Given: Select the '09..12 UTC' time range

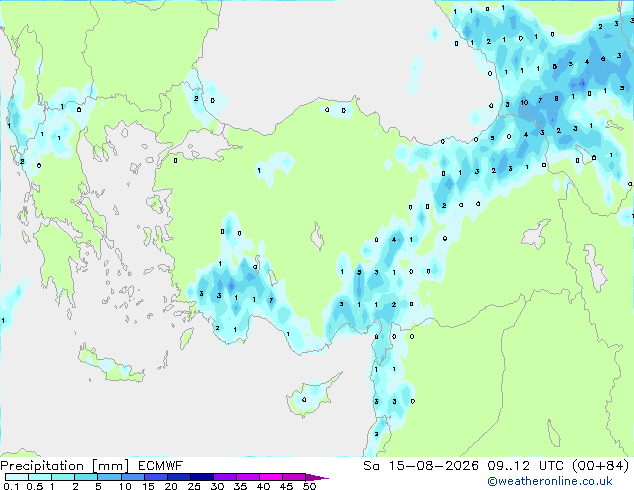Looking at the screenshot, I should [x=525, y=466].
